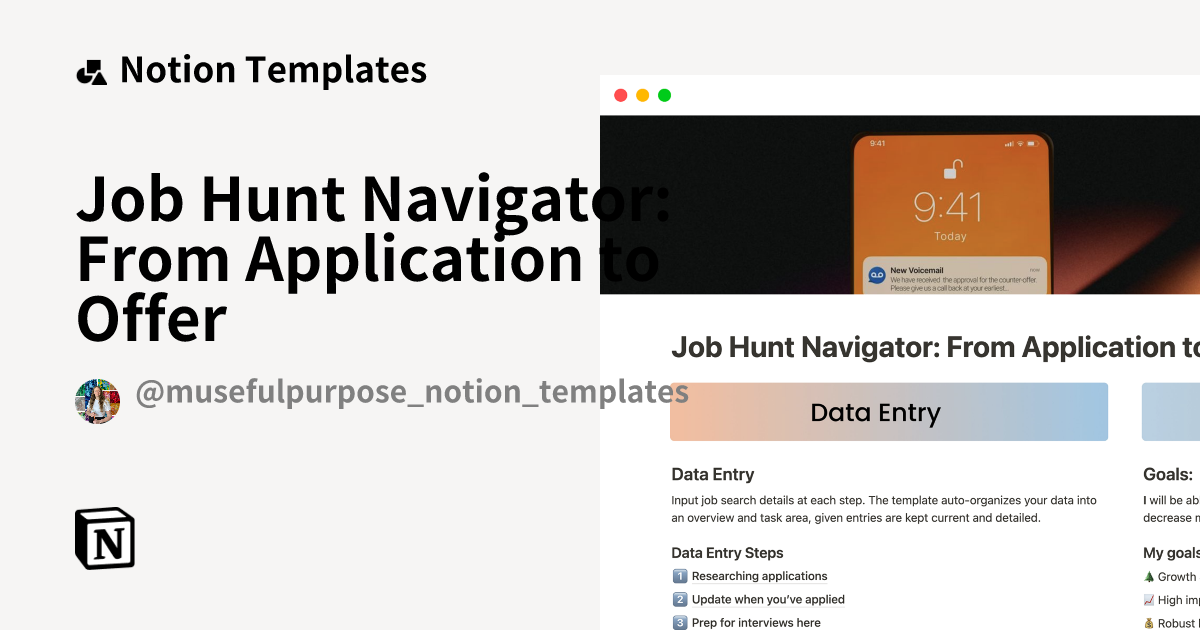Click the money bag icon beside Robust goal
The width and height of the screenshot is (1200, 630).
pos(1150,622)
